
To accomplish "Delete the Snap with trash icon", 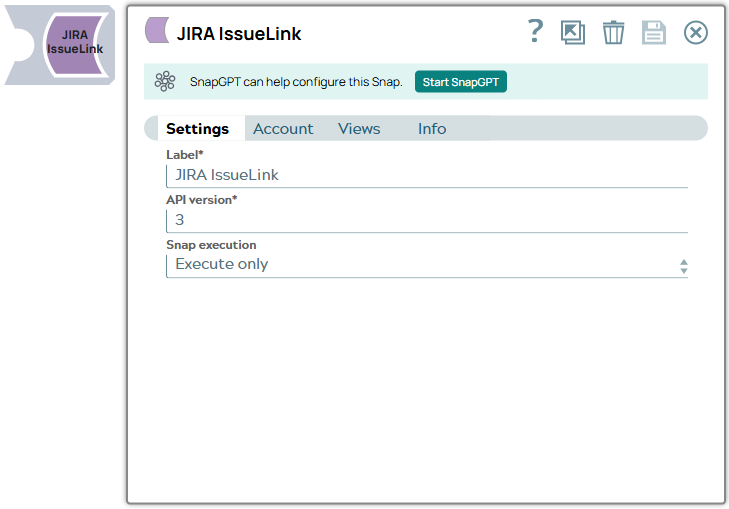I will [613, 33].
